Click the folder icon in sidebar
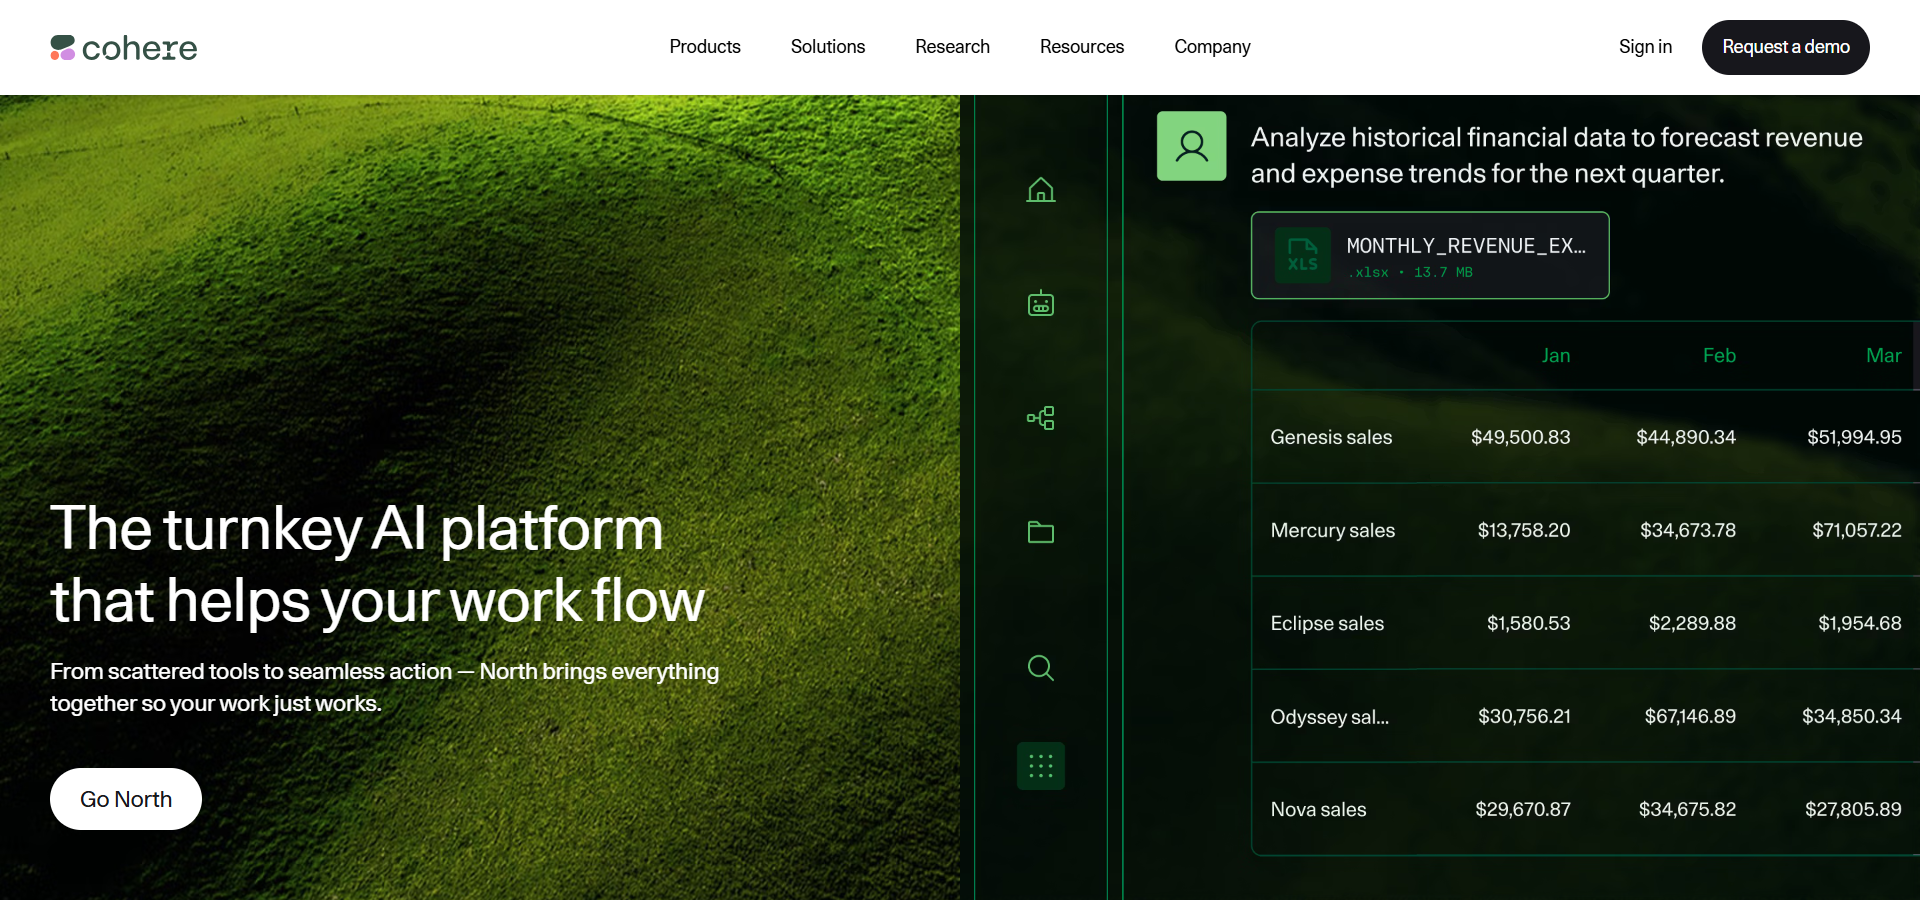This screenshot has height=912, width=1920. (1040, 532)
